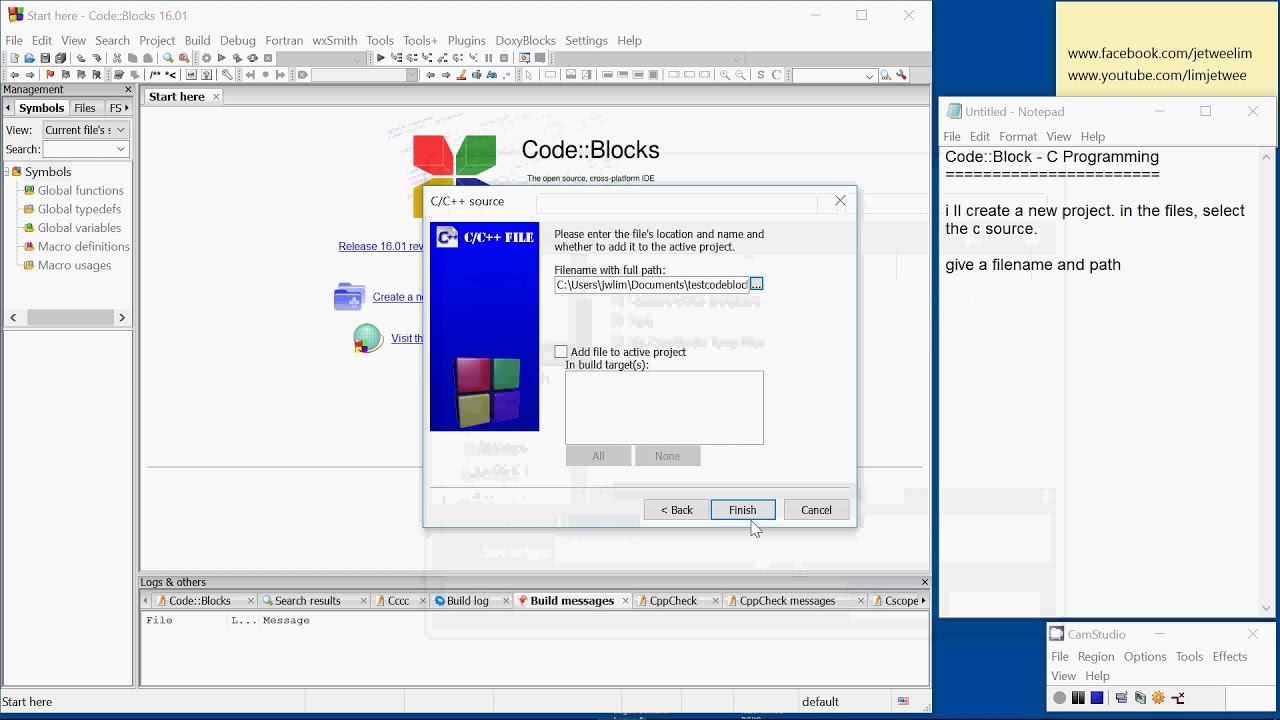Click the Redo arrow icon
This screenshot has height=720, width=1280.
click(97, 58)
